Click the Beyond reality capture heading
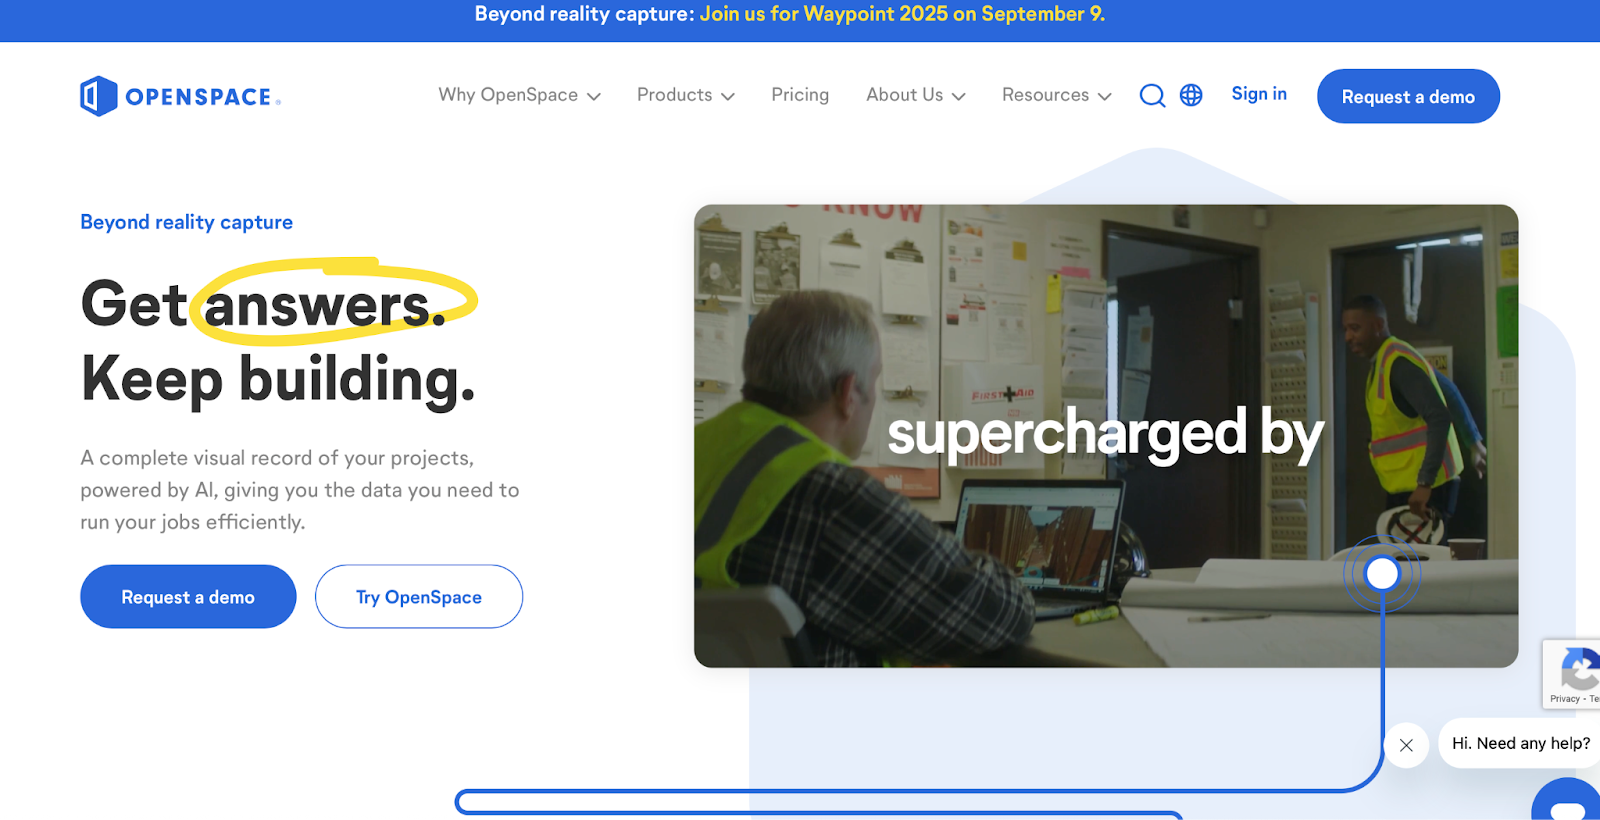 pyautogui.click(x=186, y=222)
